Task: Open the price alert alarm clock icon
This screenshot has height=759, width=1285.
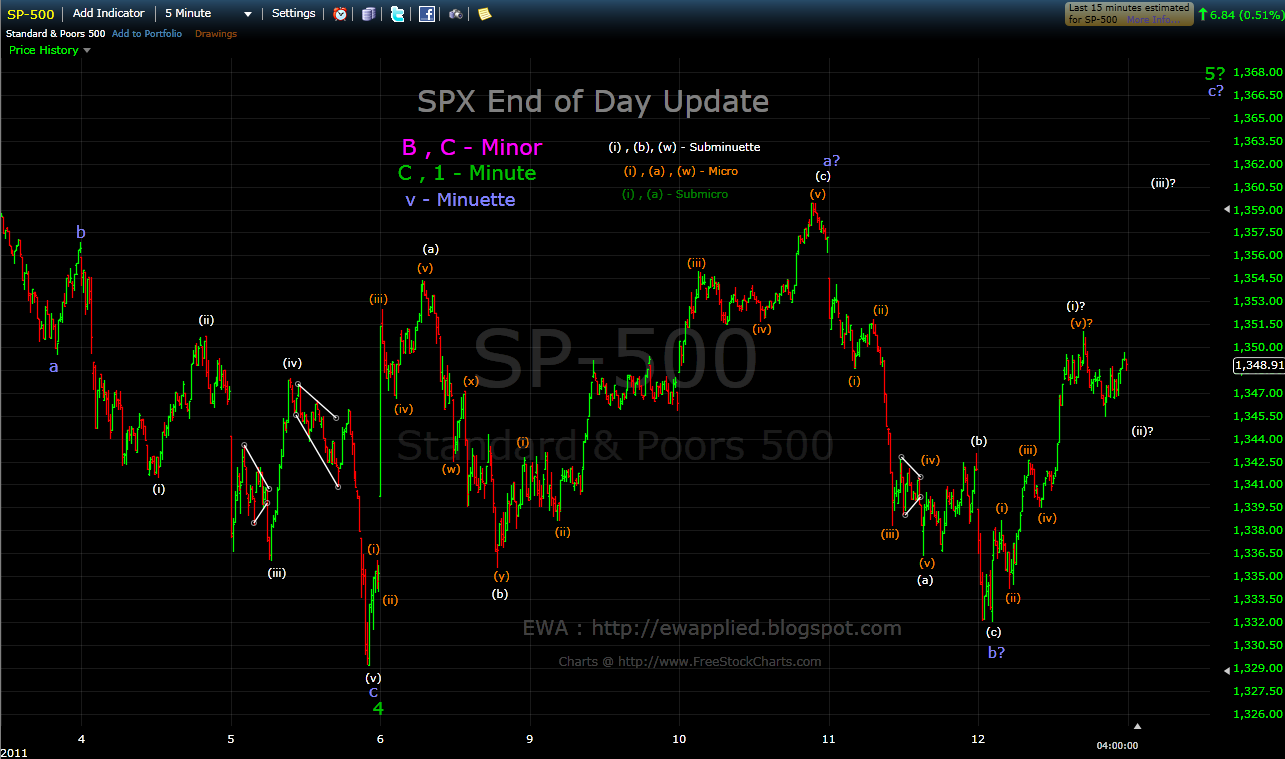Action: tap(341, 14)
